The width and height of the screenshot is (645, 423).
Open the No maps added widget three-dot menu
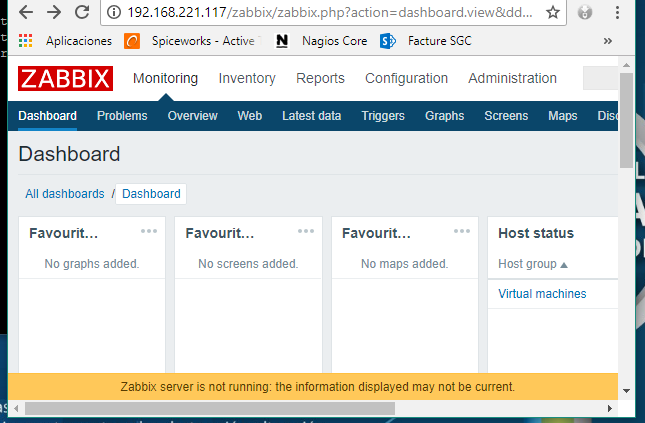pos(462,231)
